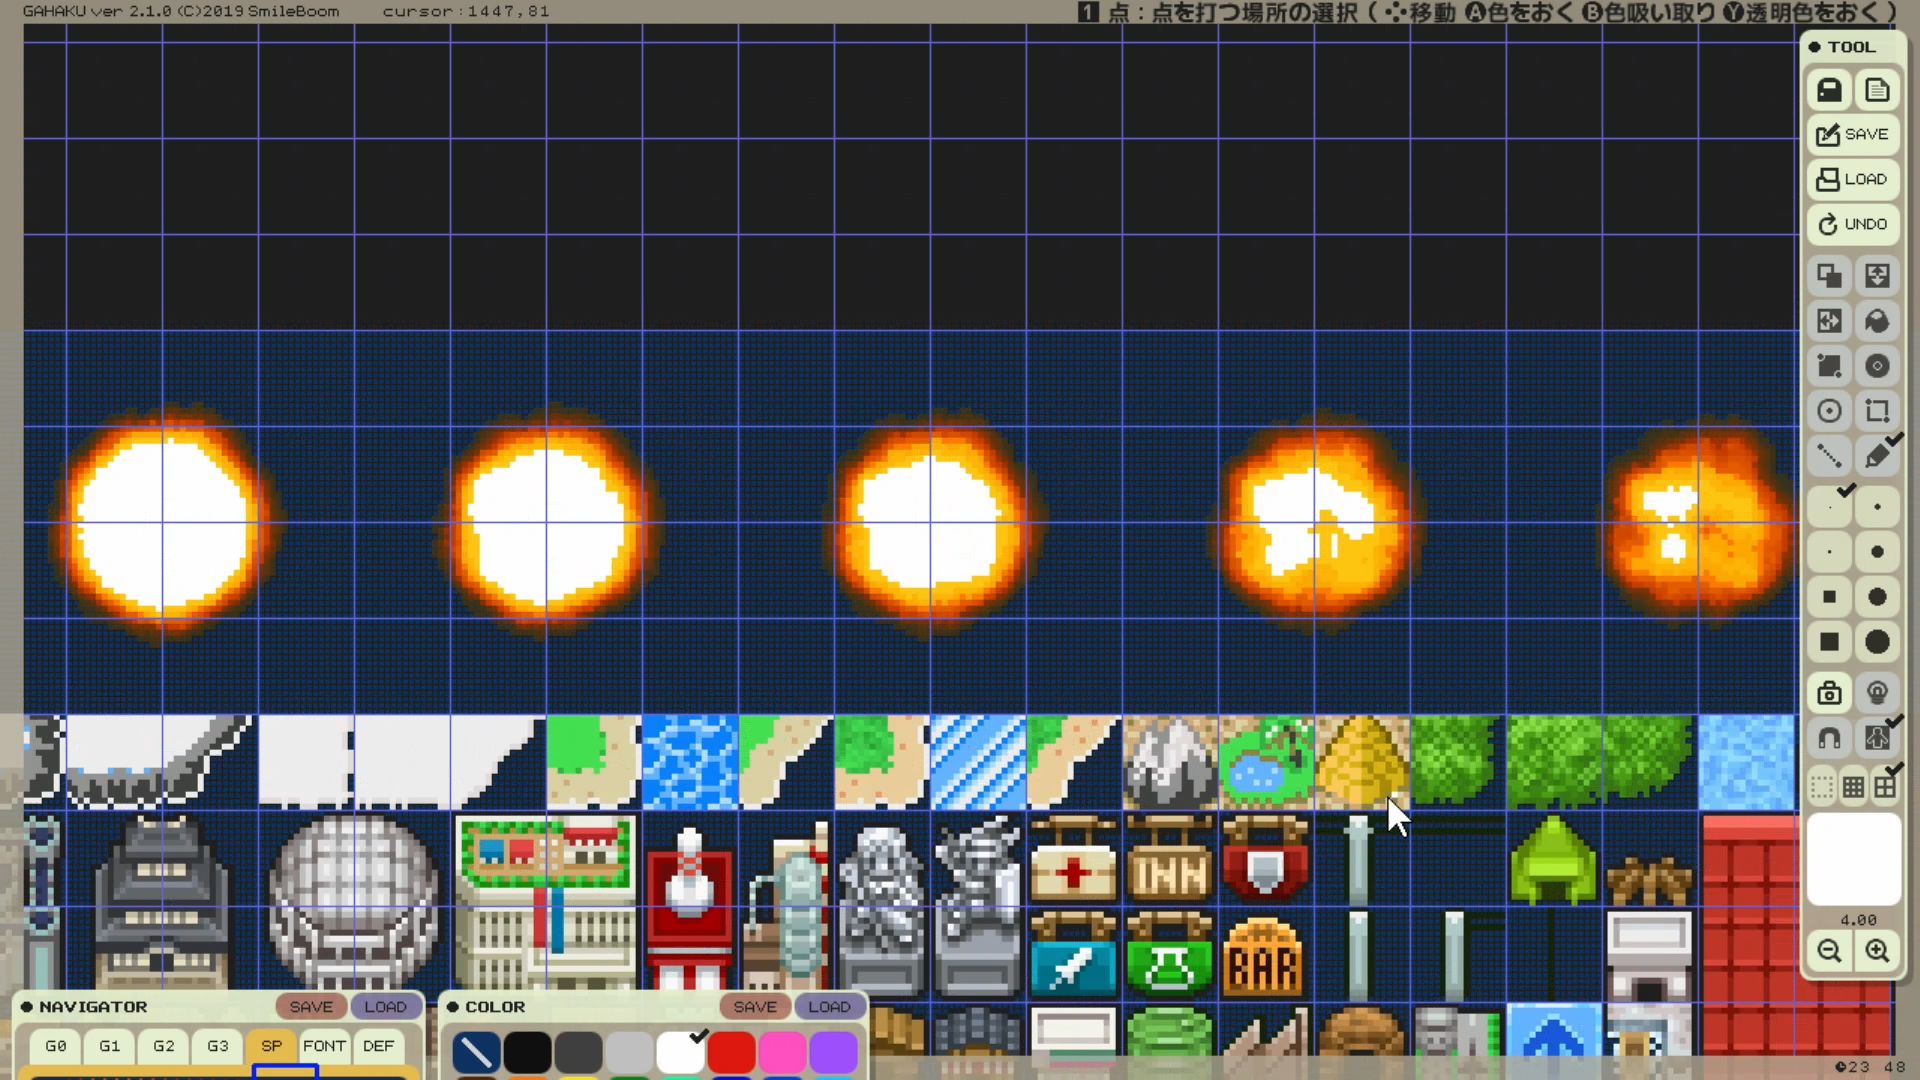Select the purple color swatch
1920x1080 pixels.
pyautogui.click(x=833, y=1052)
